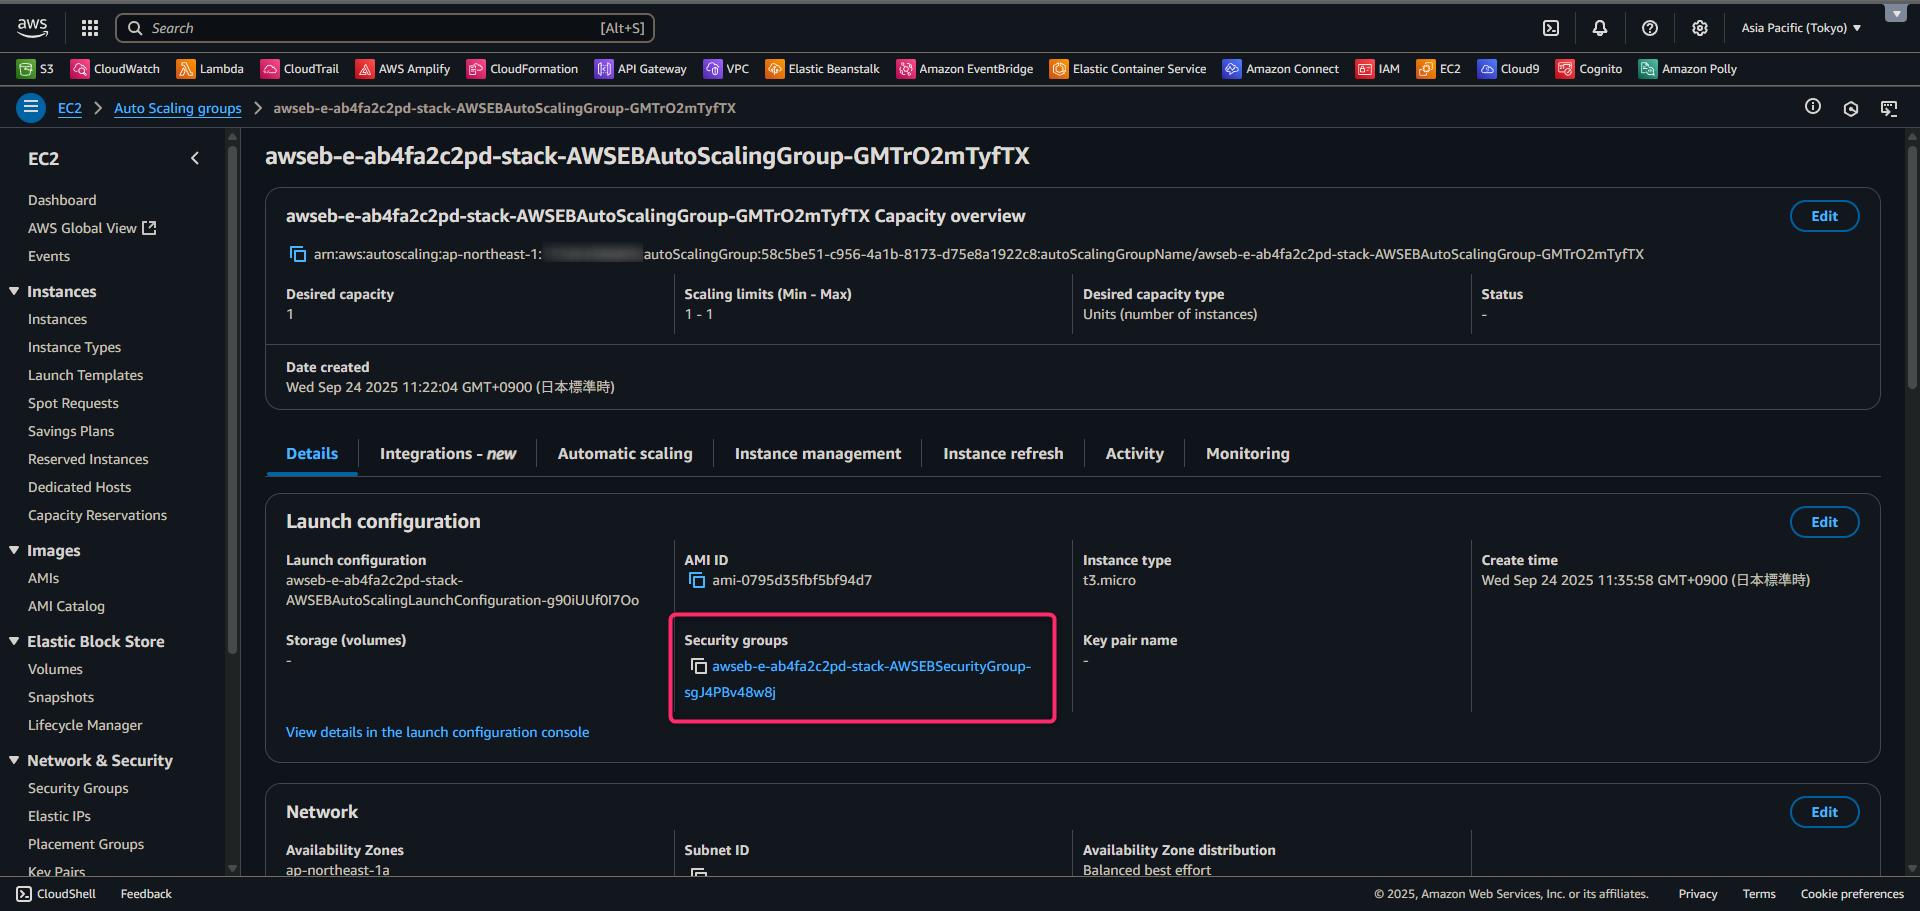Viewport: 1920px width, 911px height.
Task: Open CloudTrail shortcut in favorites bar
Action: tap(300, 69)
